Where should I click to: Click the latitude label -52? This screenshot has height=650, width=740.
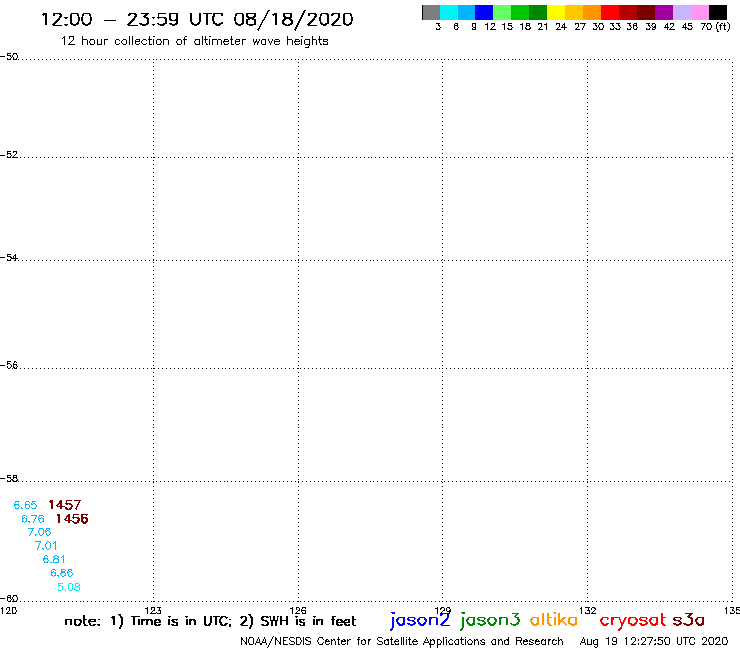9,155
